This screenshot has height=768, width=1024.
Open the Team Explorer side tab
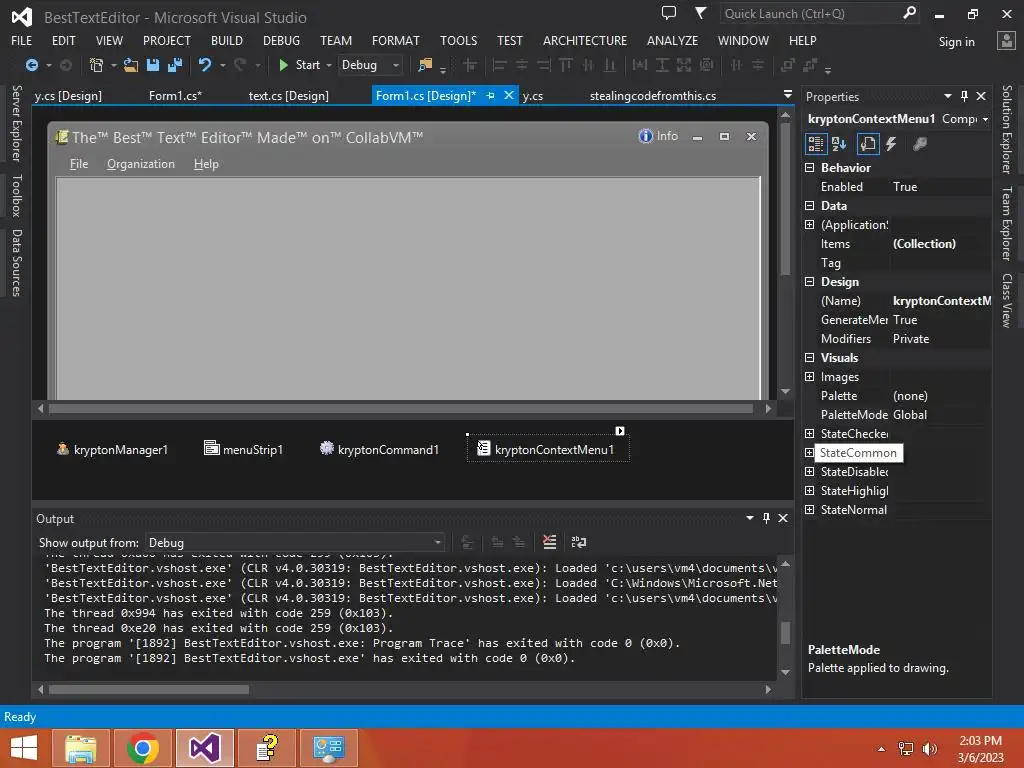tap(1007, 223)
